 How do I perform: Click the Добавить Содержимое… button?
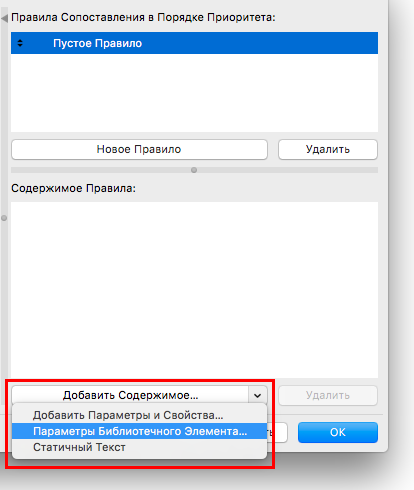[130, 395]
